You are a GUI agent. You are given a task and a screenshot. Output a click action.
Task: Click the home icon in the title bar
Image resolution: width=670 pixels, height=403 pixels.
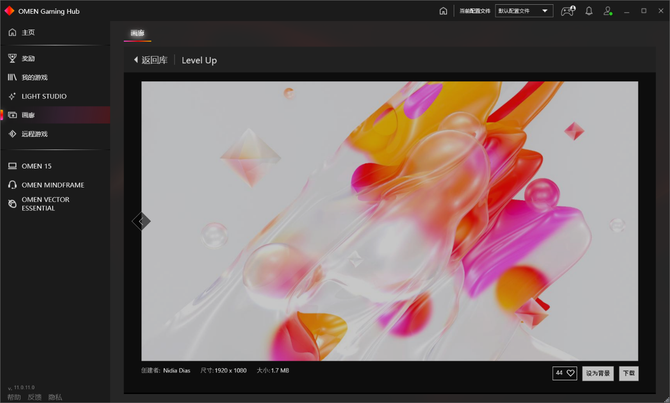point(443,11)
